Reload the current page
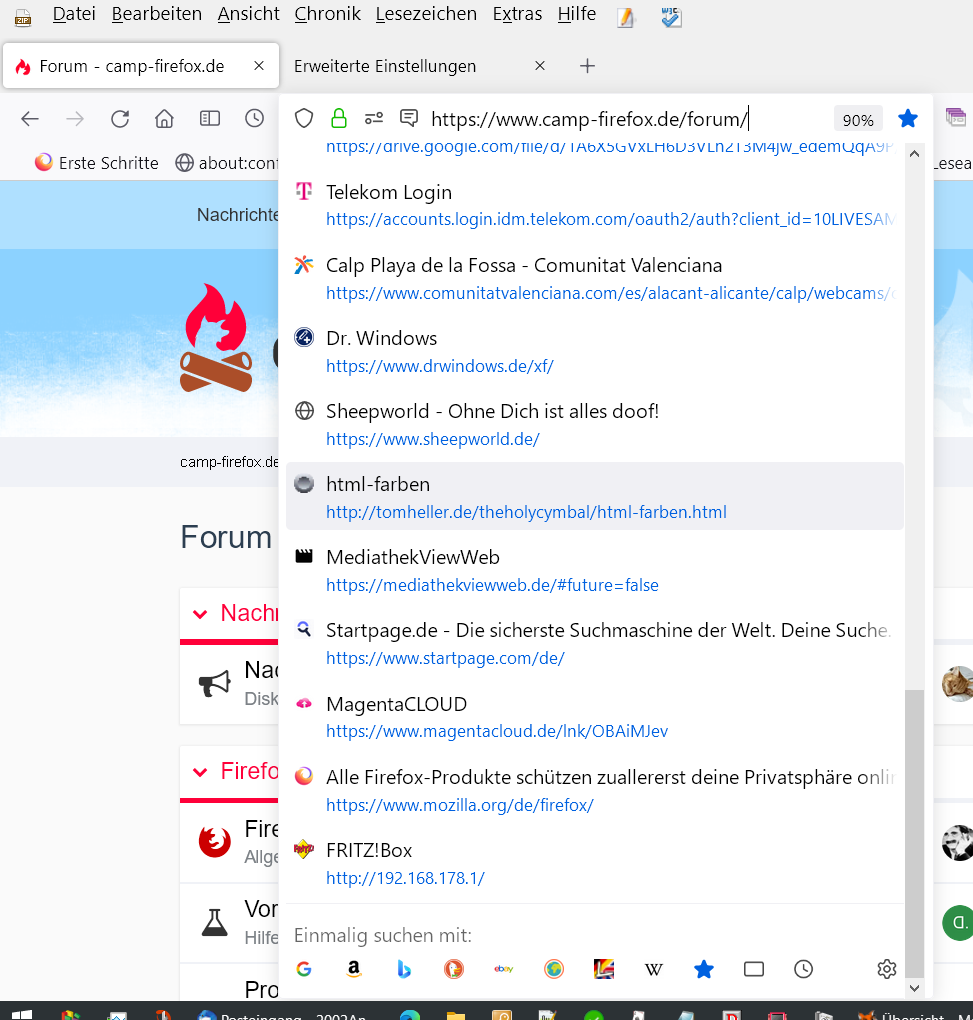Image resolution: width=973 pixels, height=1020 pixels. click(120, 119)
